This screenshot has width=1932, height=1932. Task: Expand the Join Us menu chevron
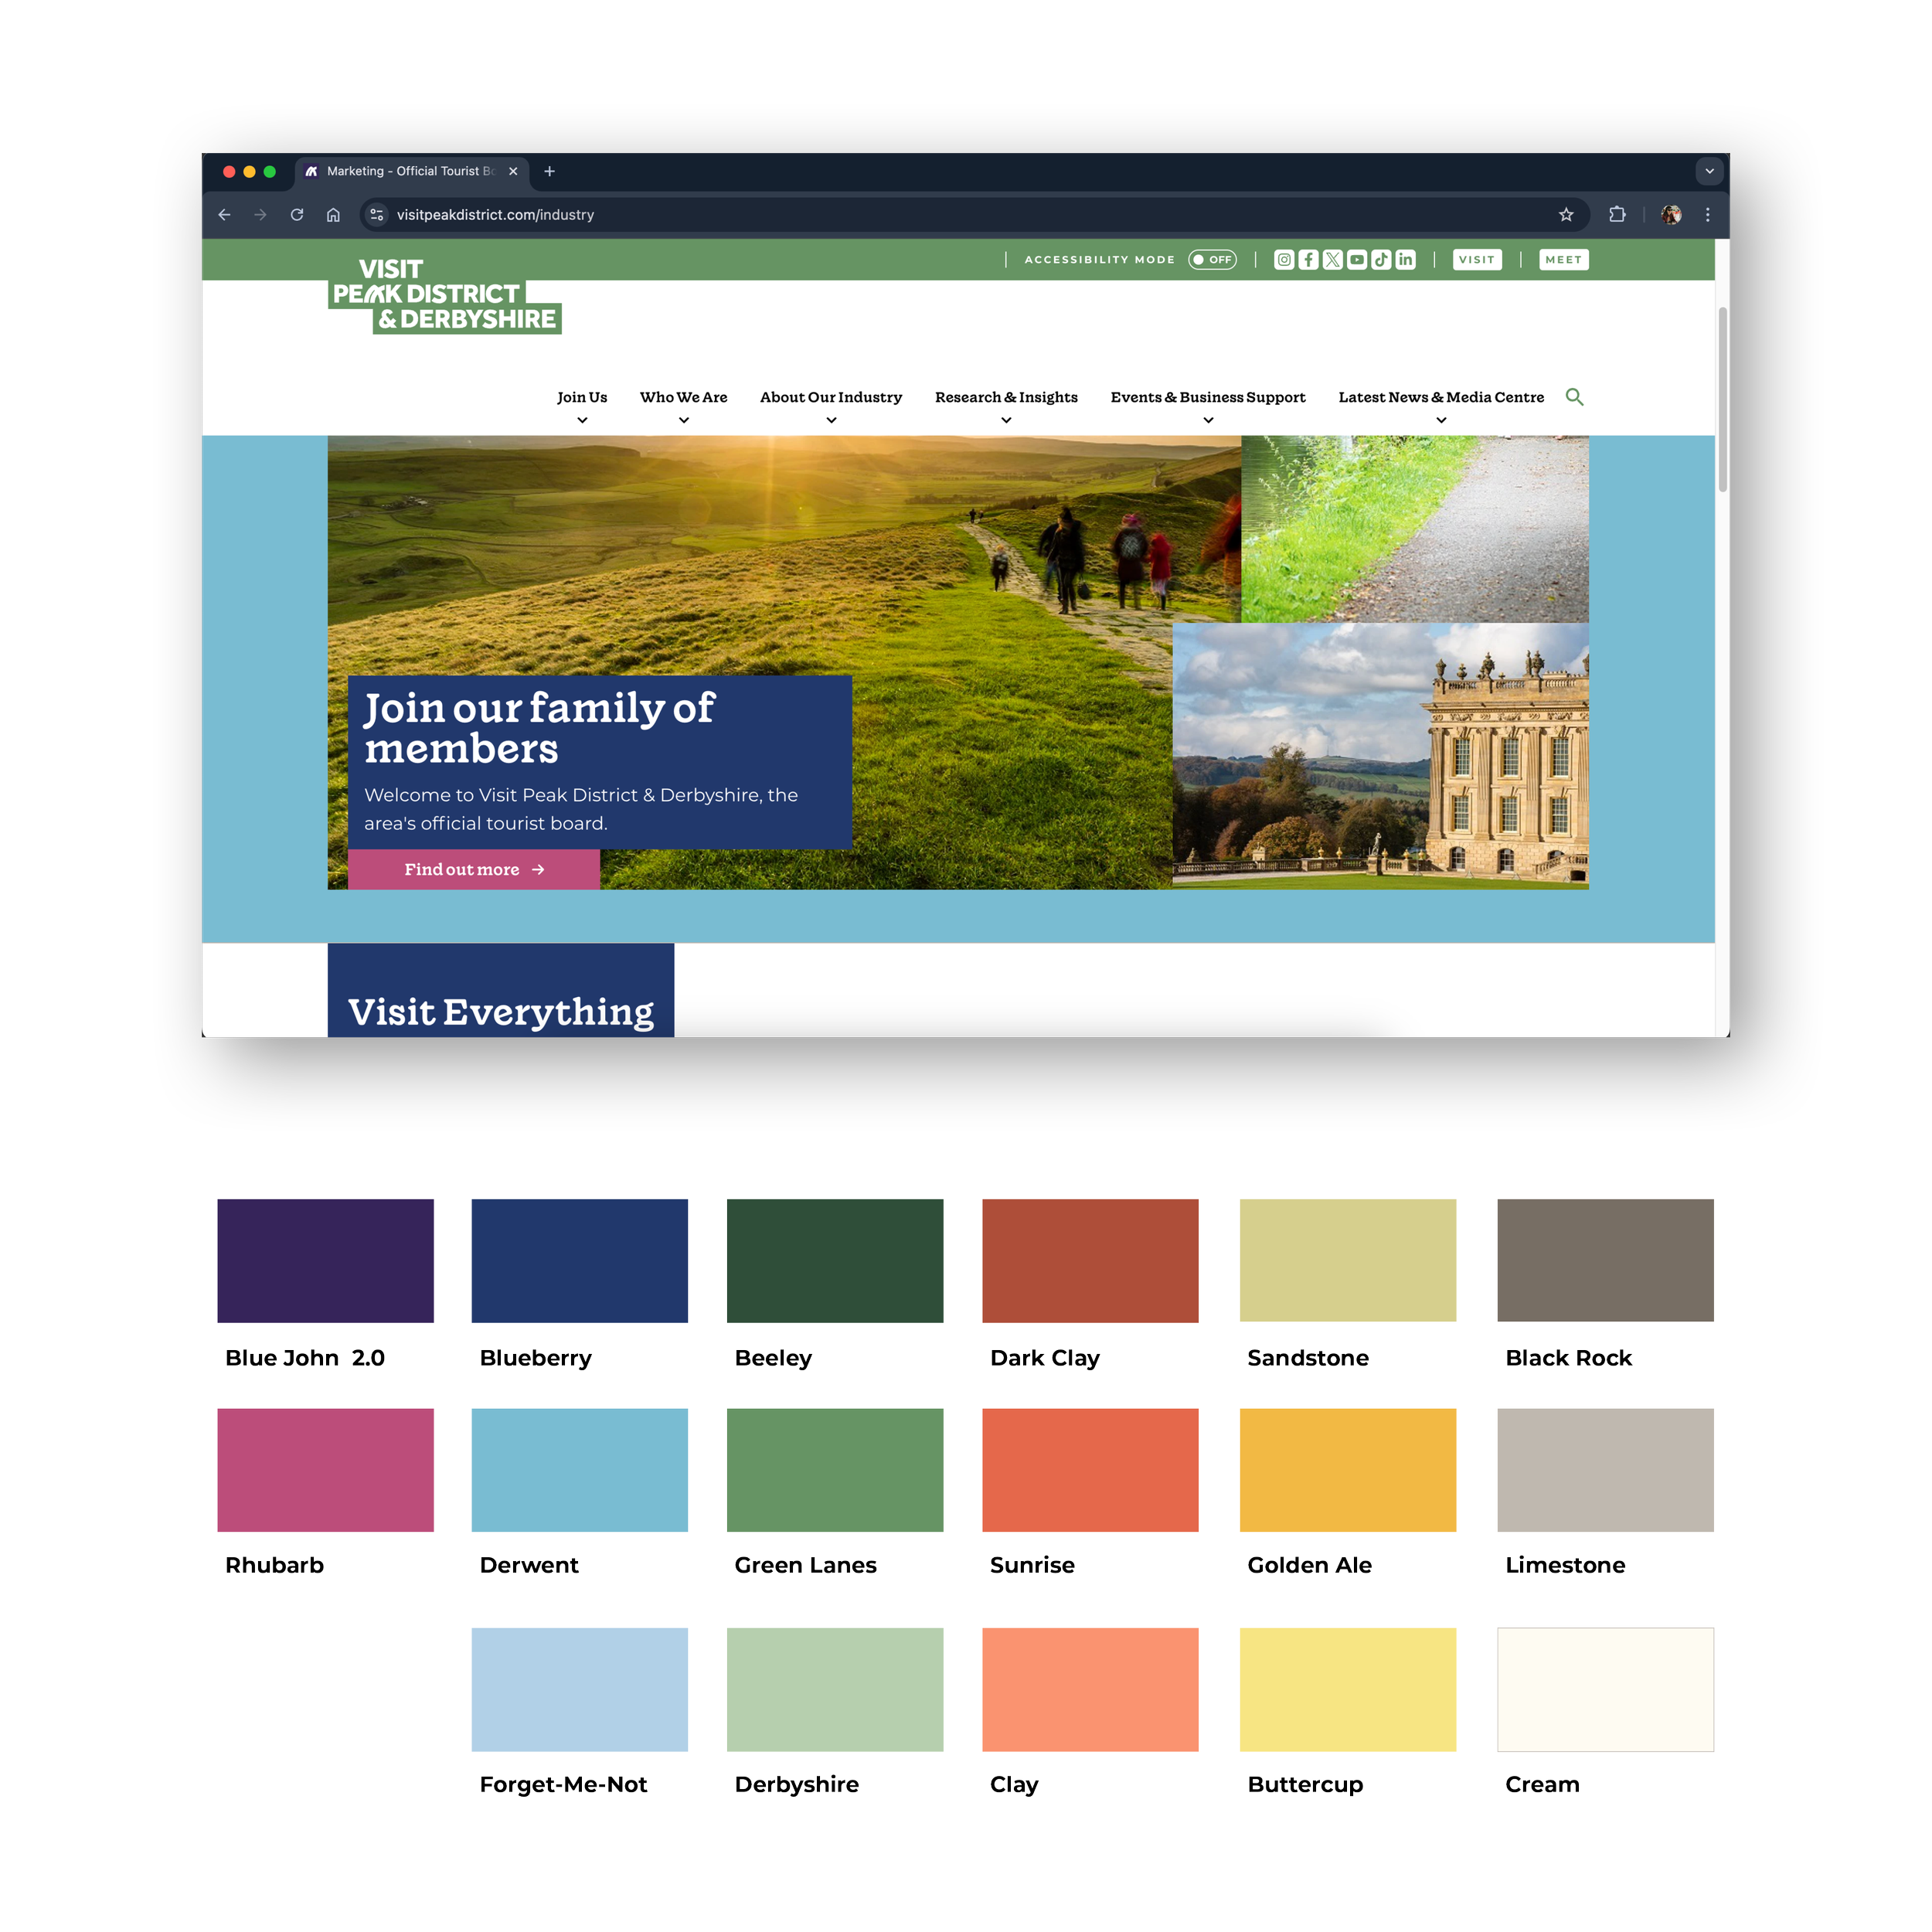(x=582, y=420)
